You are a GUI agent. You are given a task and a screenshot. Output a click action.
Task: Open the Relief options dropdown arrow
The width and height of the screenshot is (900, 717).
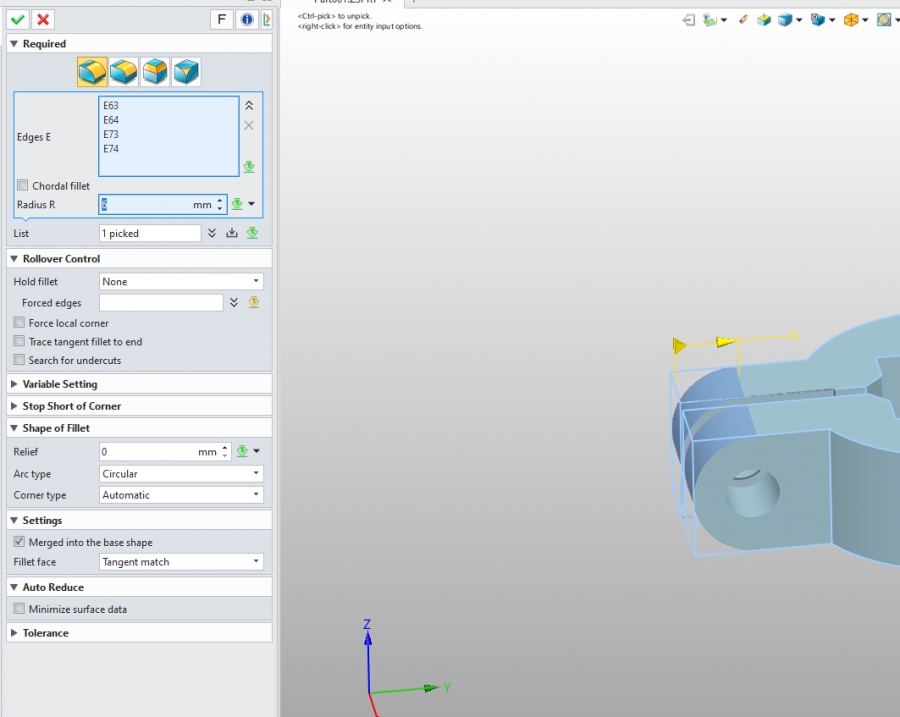[257, 451]
